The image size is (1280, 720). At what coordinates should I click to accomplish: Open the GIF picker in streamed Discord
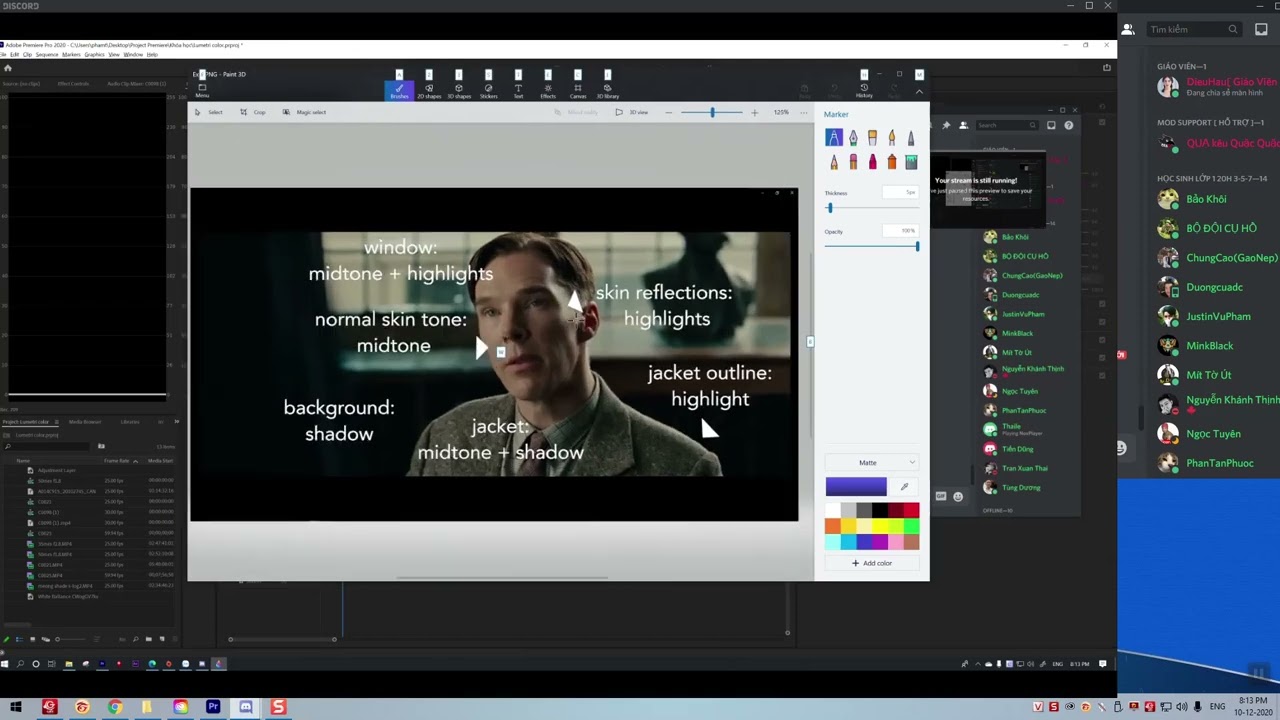click(x=941, y=496)
